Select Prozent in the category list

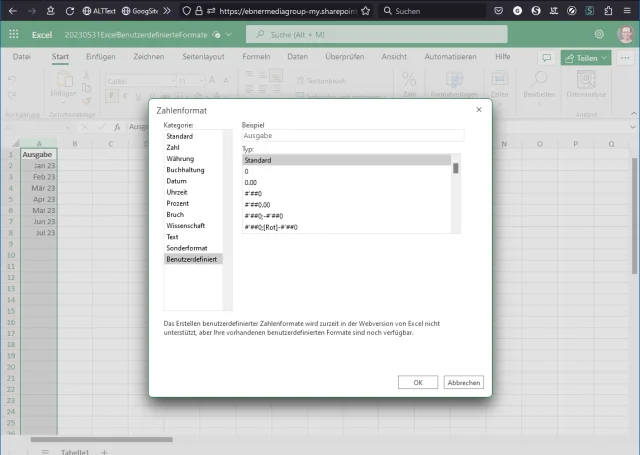pyautogui.click(x=177, y=203)
